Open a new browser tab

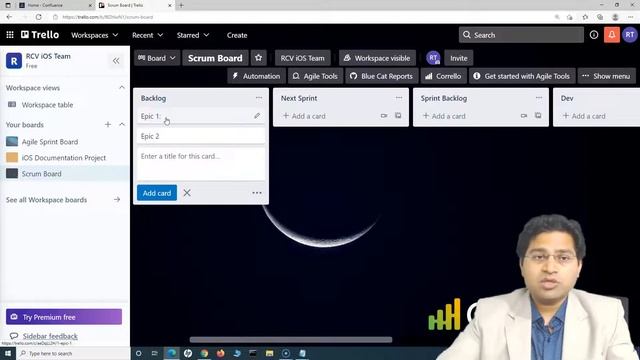point(181,5)
